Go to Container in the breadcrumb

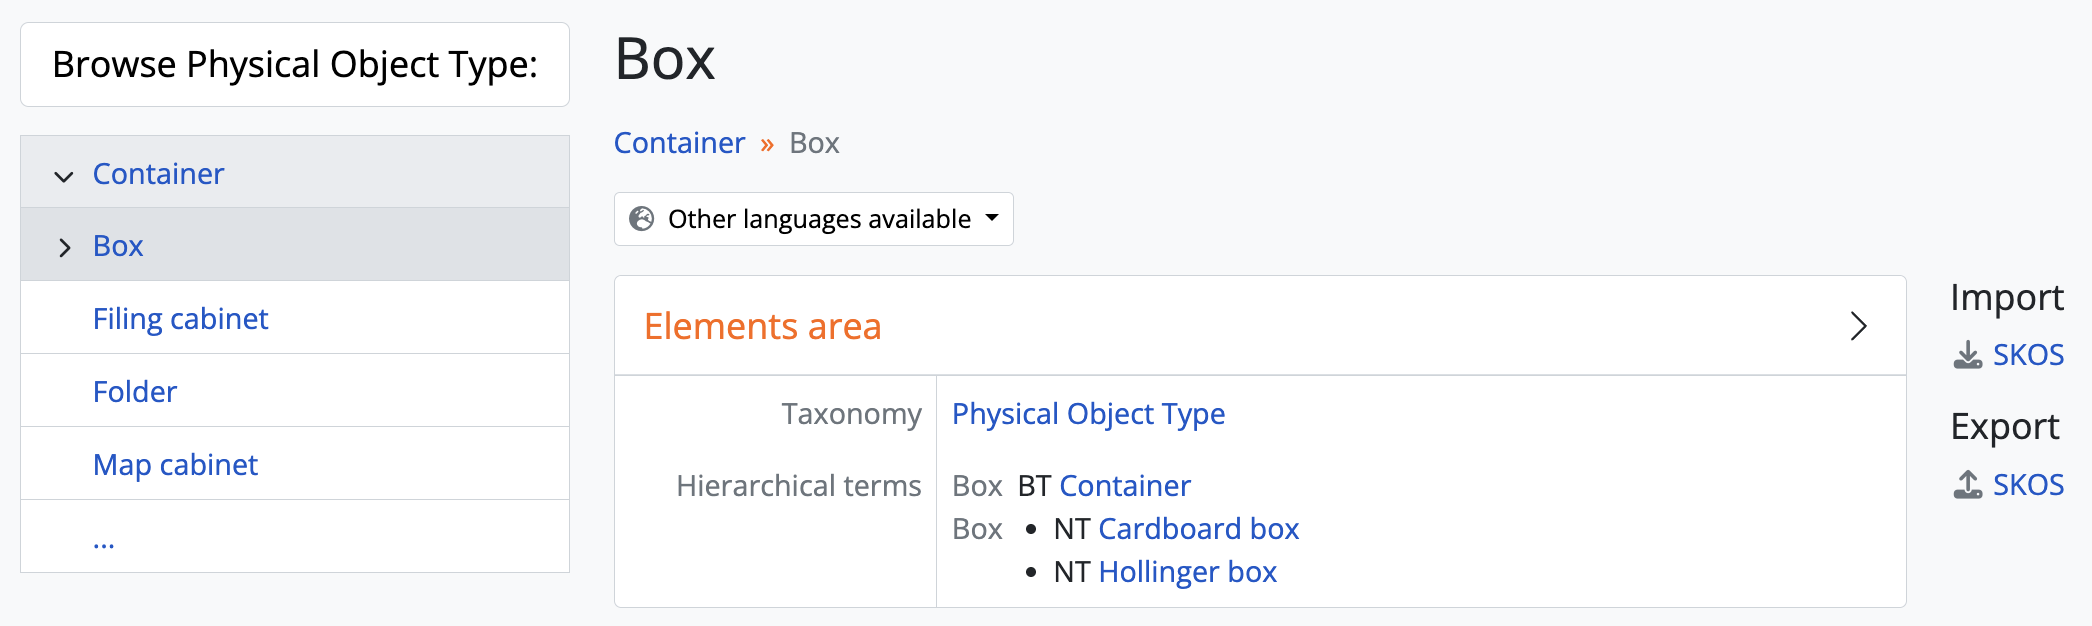pos(679,143)
